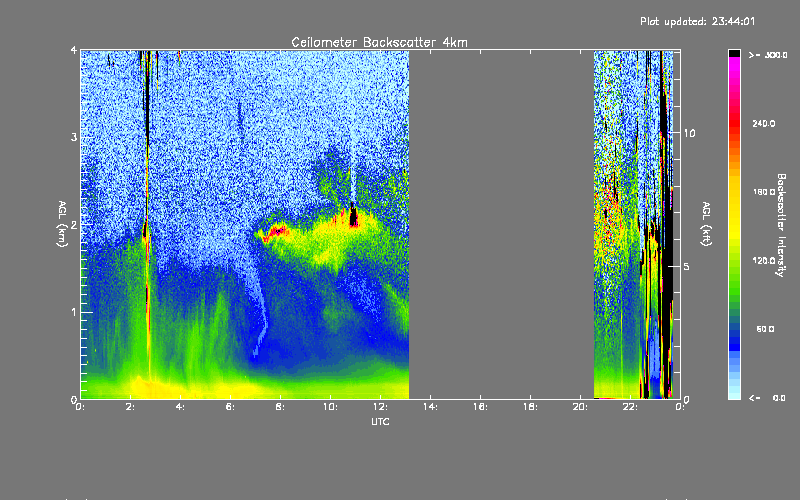The image size is (800, 500).
Task: Select the 'Backscatter Intensity' colorbar label
Action: [781, 225]
